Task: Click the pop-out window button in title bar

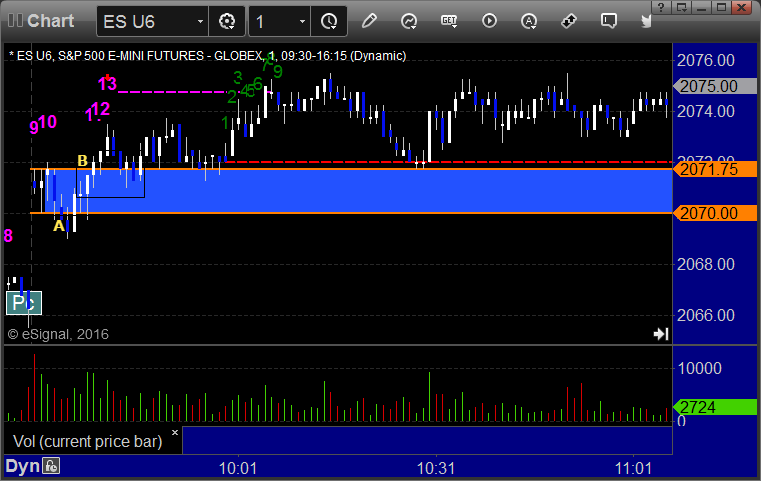Action: (681, 7)
